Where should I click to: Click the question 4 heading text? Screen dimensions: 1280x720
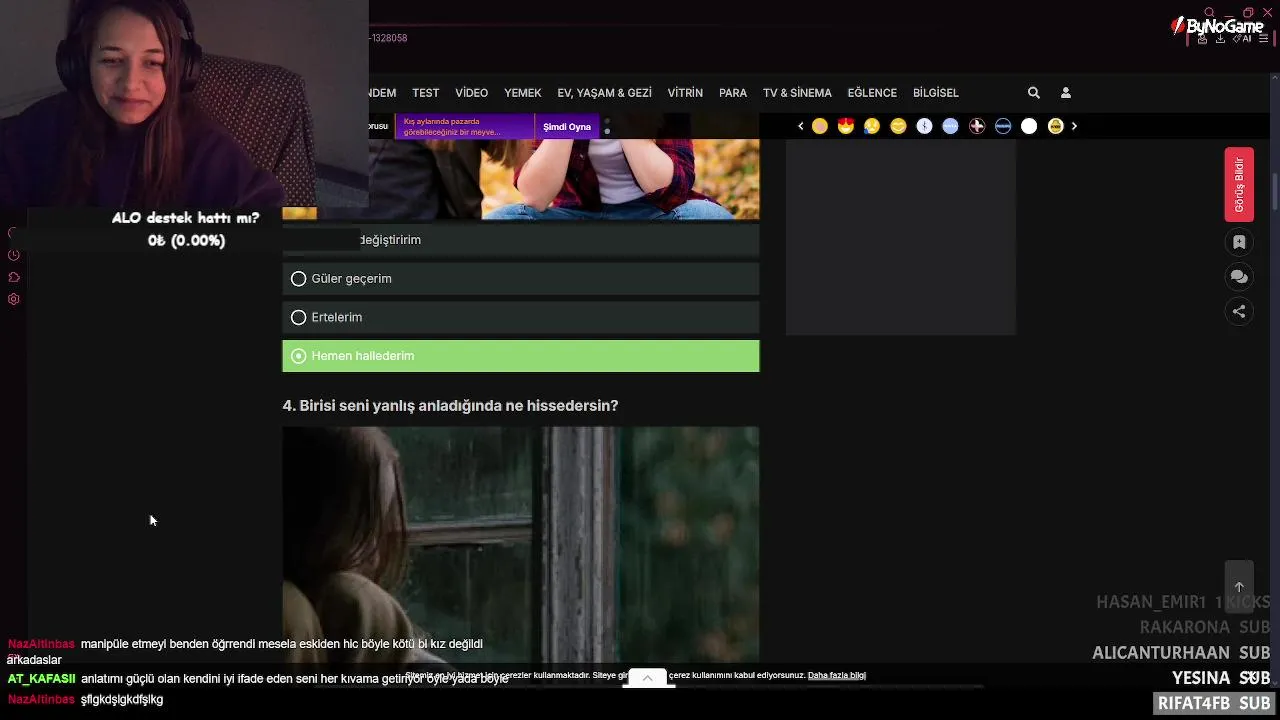[x=451, y=406]
